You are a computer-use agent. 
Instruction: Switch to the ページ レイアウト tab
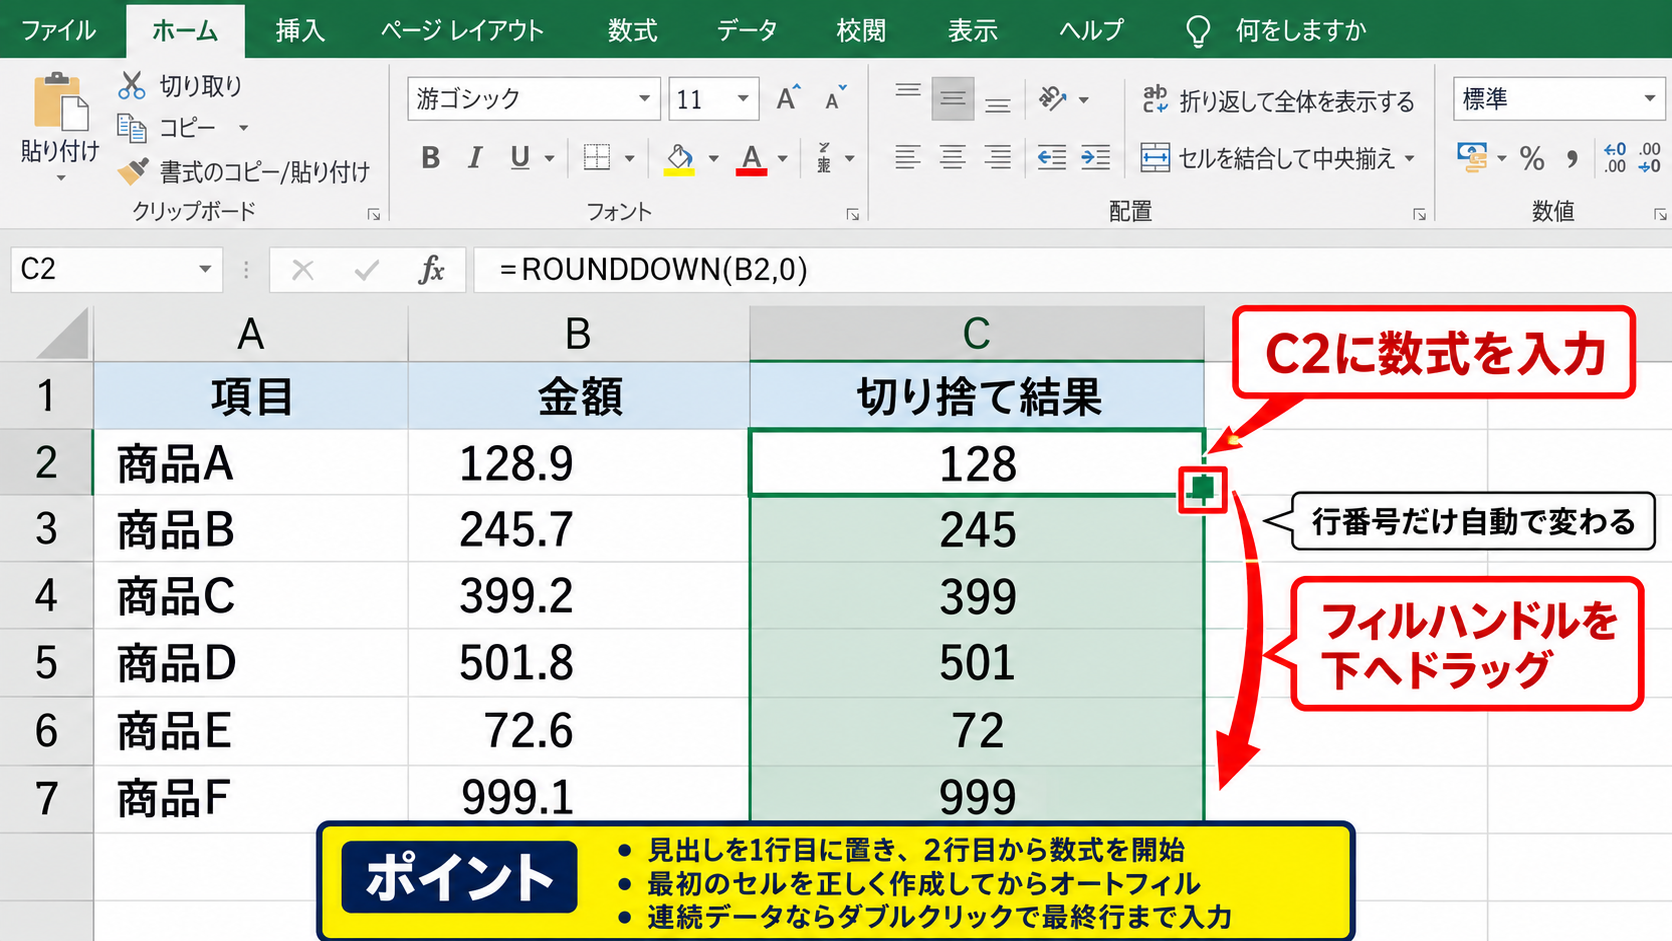(x=462, y=30)
